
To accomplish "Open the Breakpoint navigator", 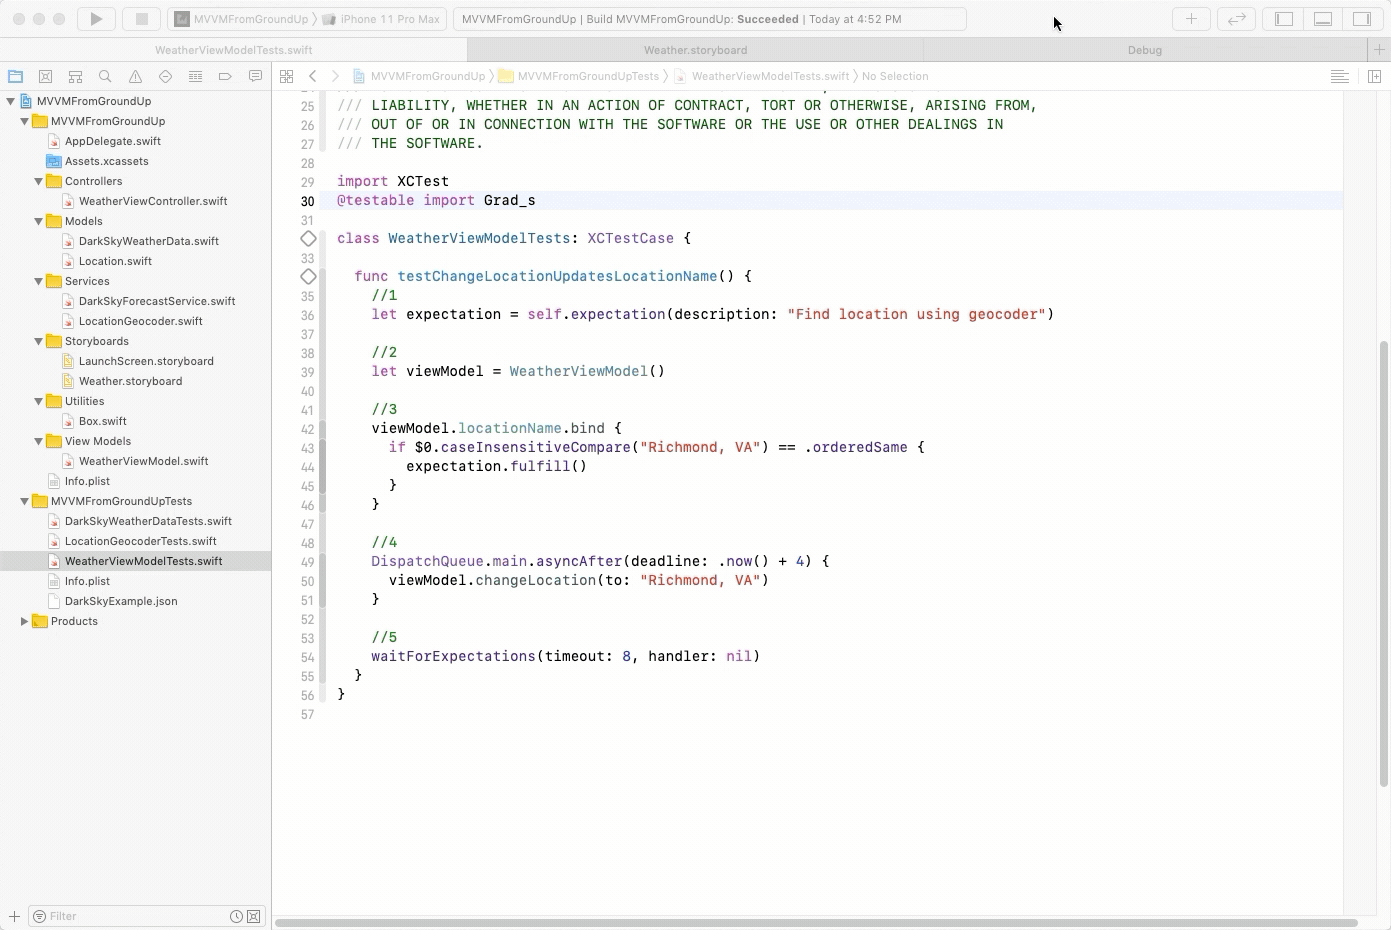I will click(225, 76).
